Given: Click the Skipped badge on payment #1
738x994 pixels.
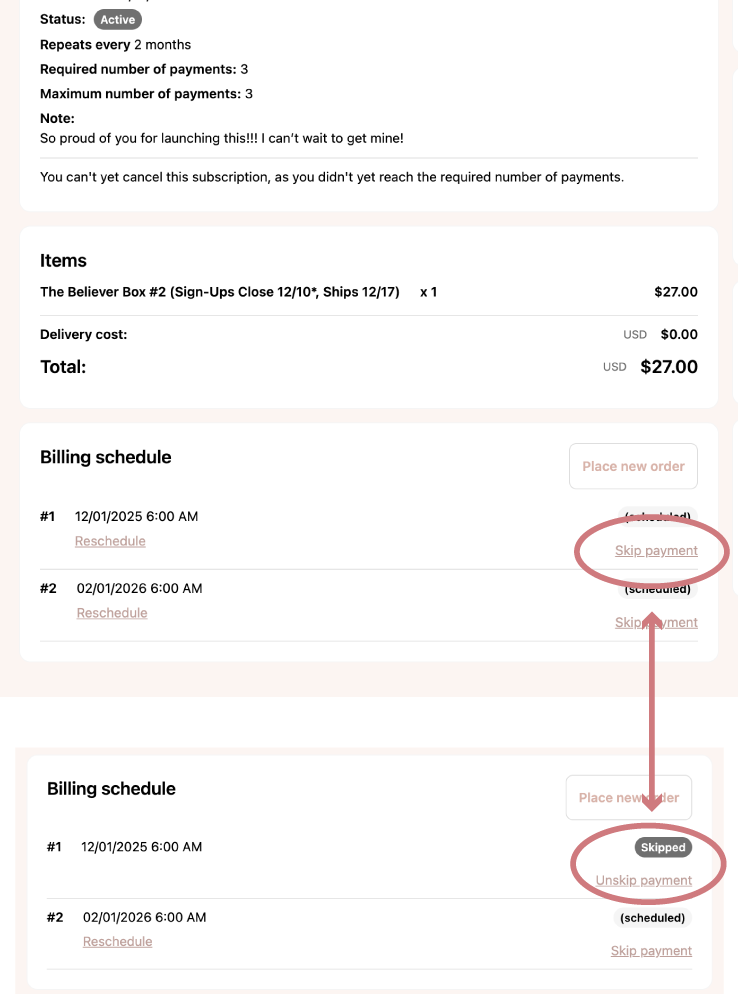Looking at the screenshot, I should 663,847.
